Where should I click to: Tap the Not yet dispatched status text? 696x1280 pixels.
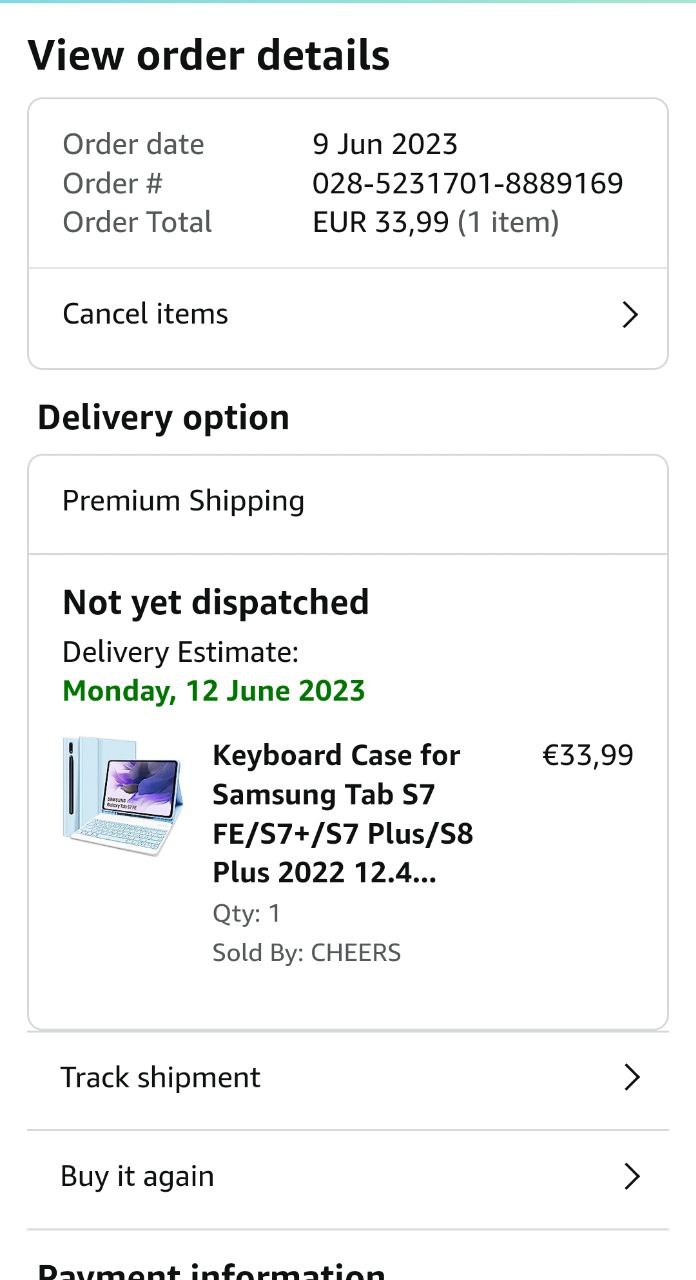pyautogui.click(x=215, y=602)
